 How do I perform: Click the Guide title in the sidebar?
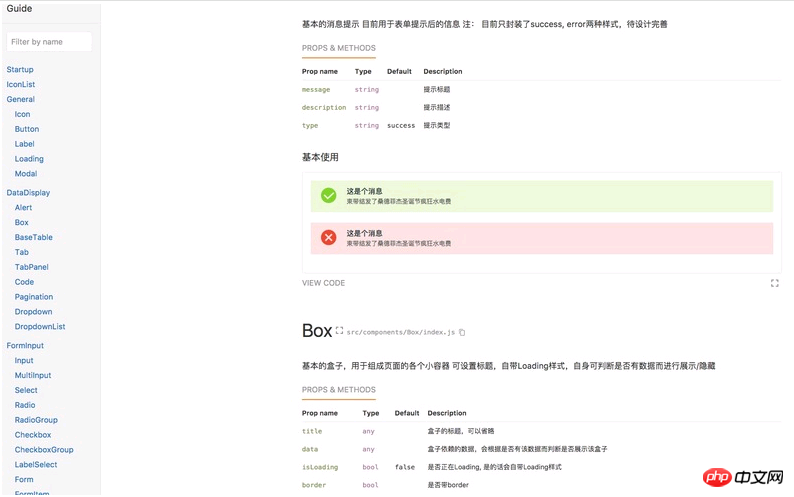pos(19,9)
